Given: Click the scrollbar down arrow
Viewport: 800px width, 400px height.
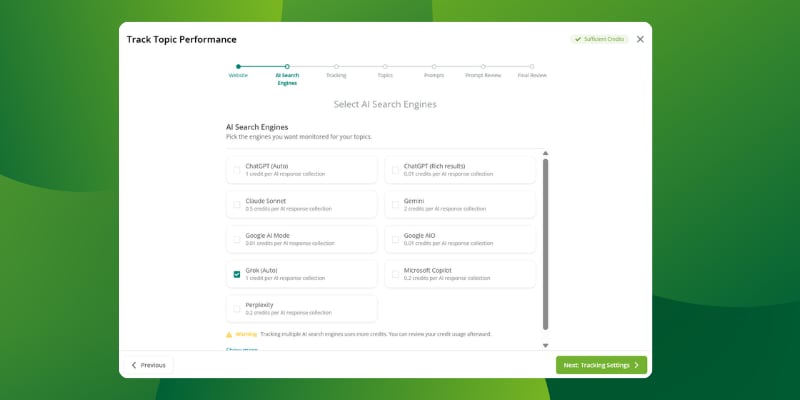Looking at the screenshot, I should [545, 345].
